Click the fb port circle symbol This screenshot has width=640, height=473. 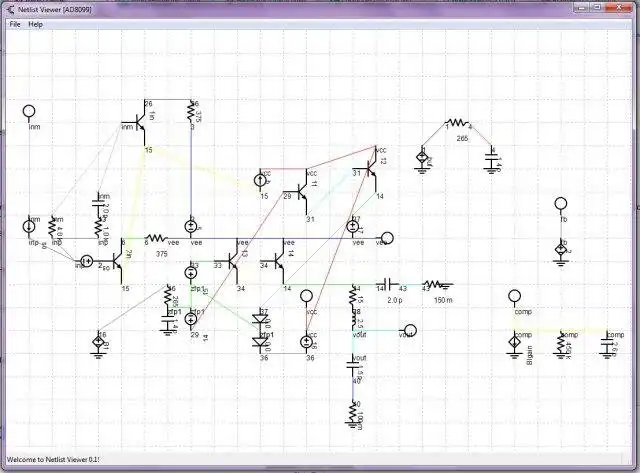[x=561, y=204]
